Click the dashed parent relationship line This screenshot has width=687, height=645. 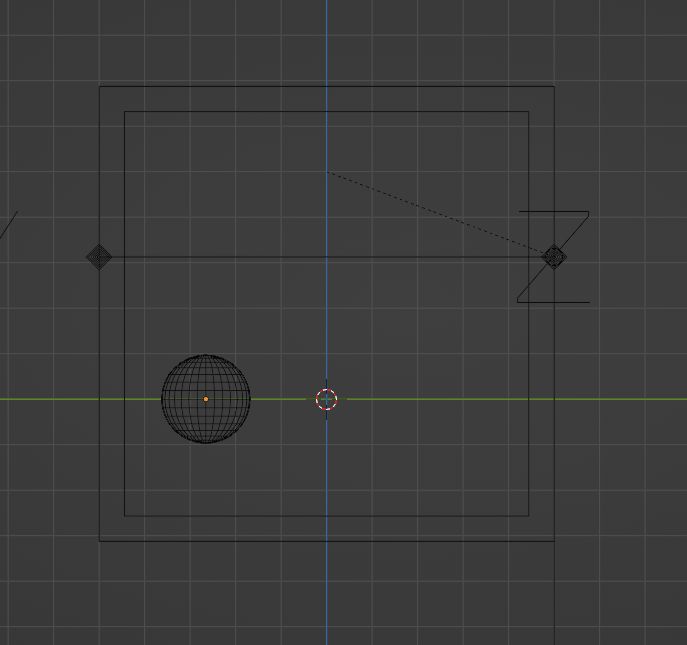coord(436,212)
